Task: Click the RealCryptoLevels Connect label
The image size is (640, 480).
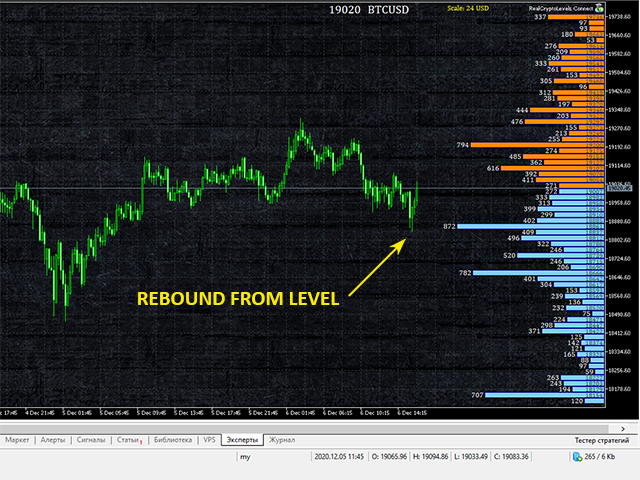Action: 560,8
